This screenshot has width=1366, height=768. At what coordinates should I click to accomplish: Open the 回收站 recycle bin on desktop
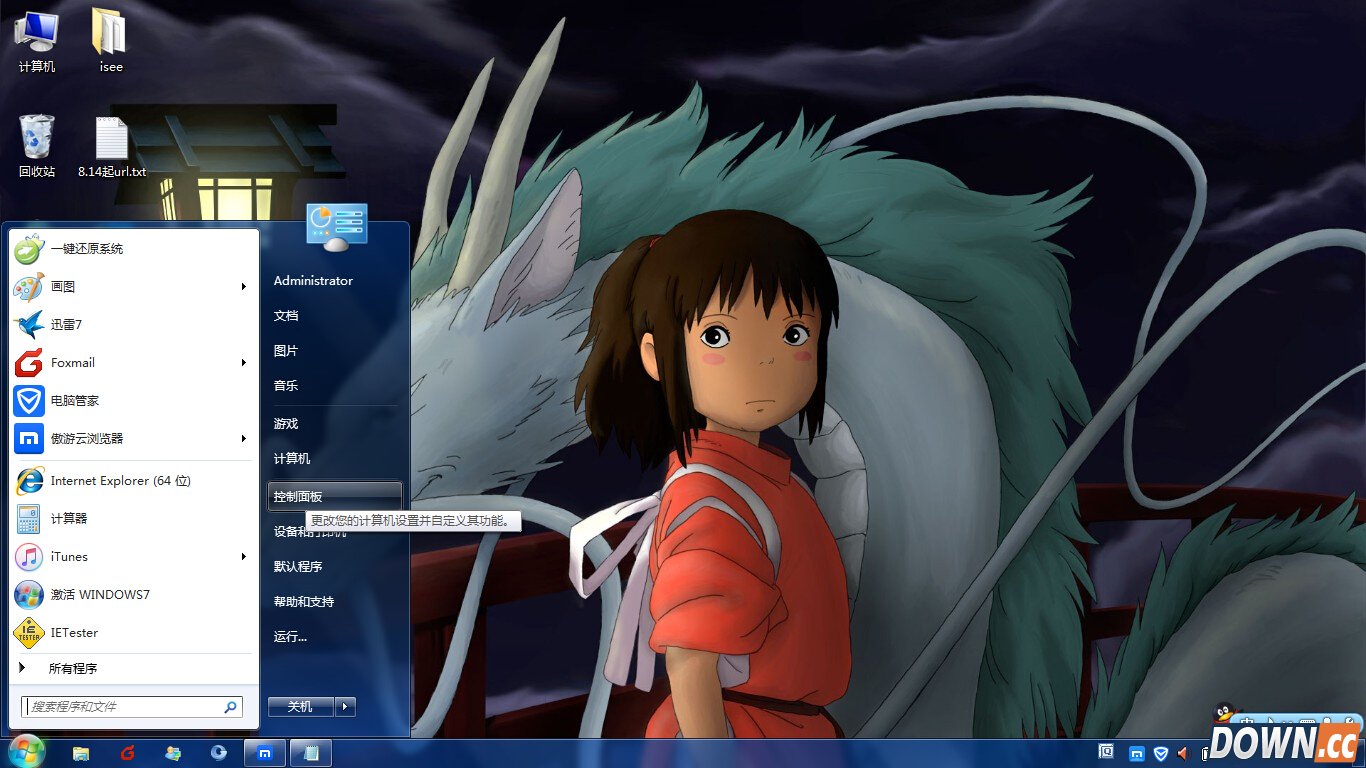pos(37,146)
